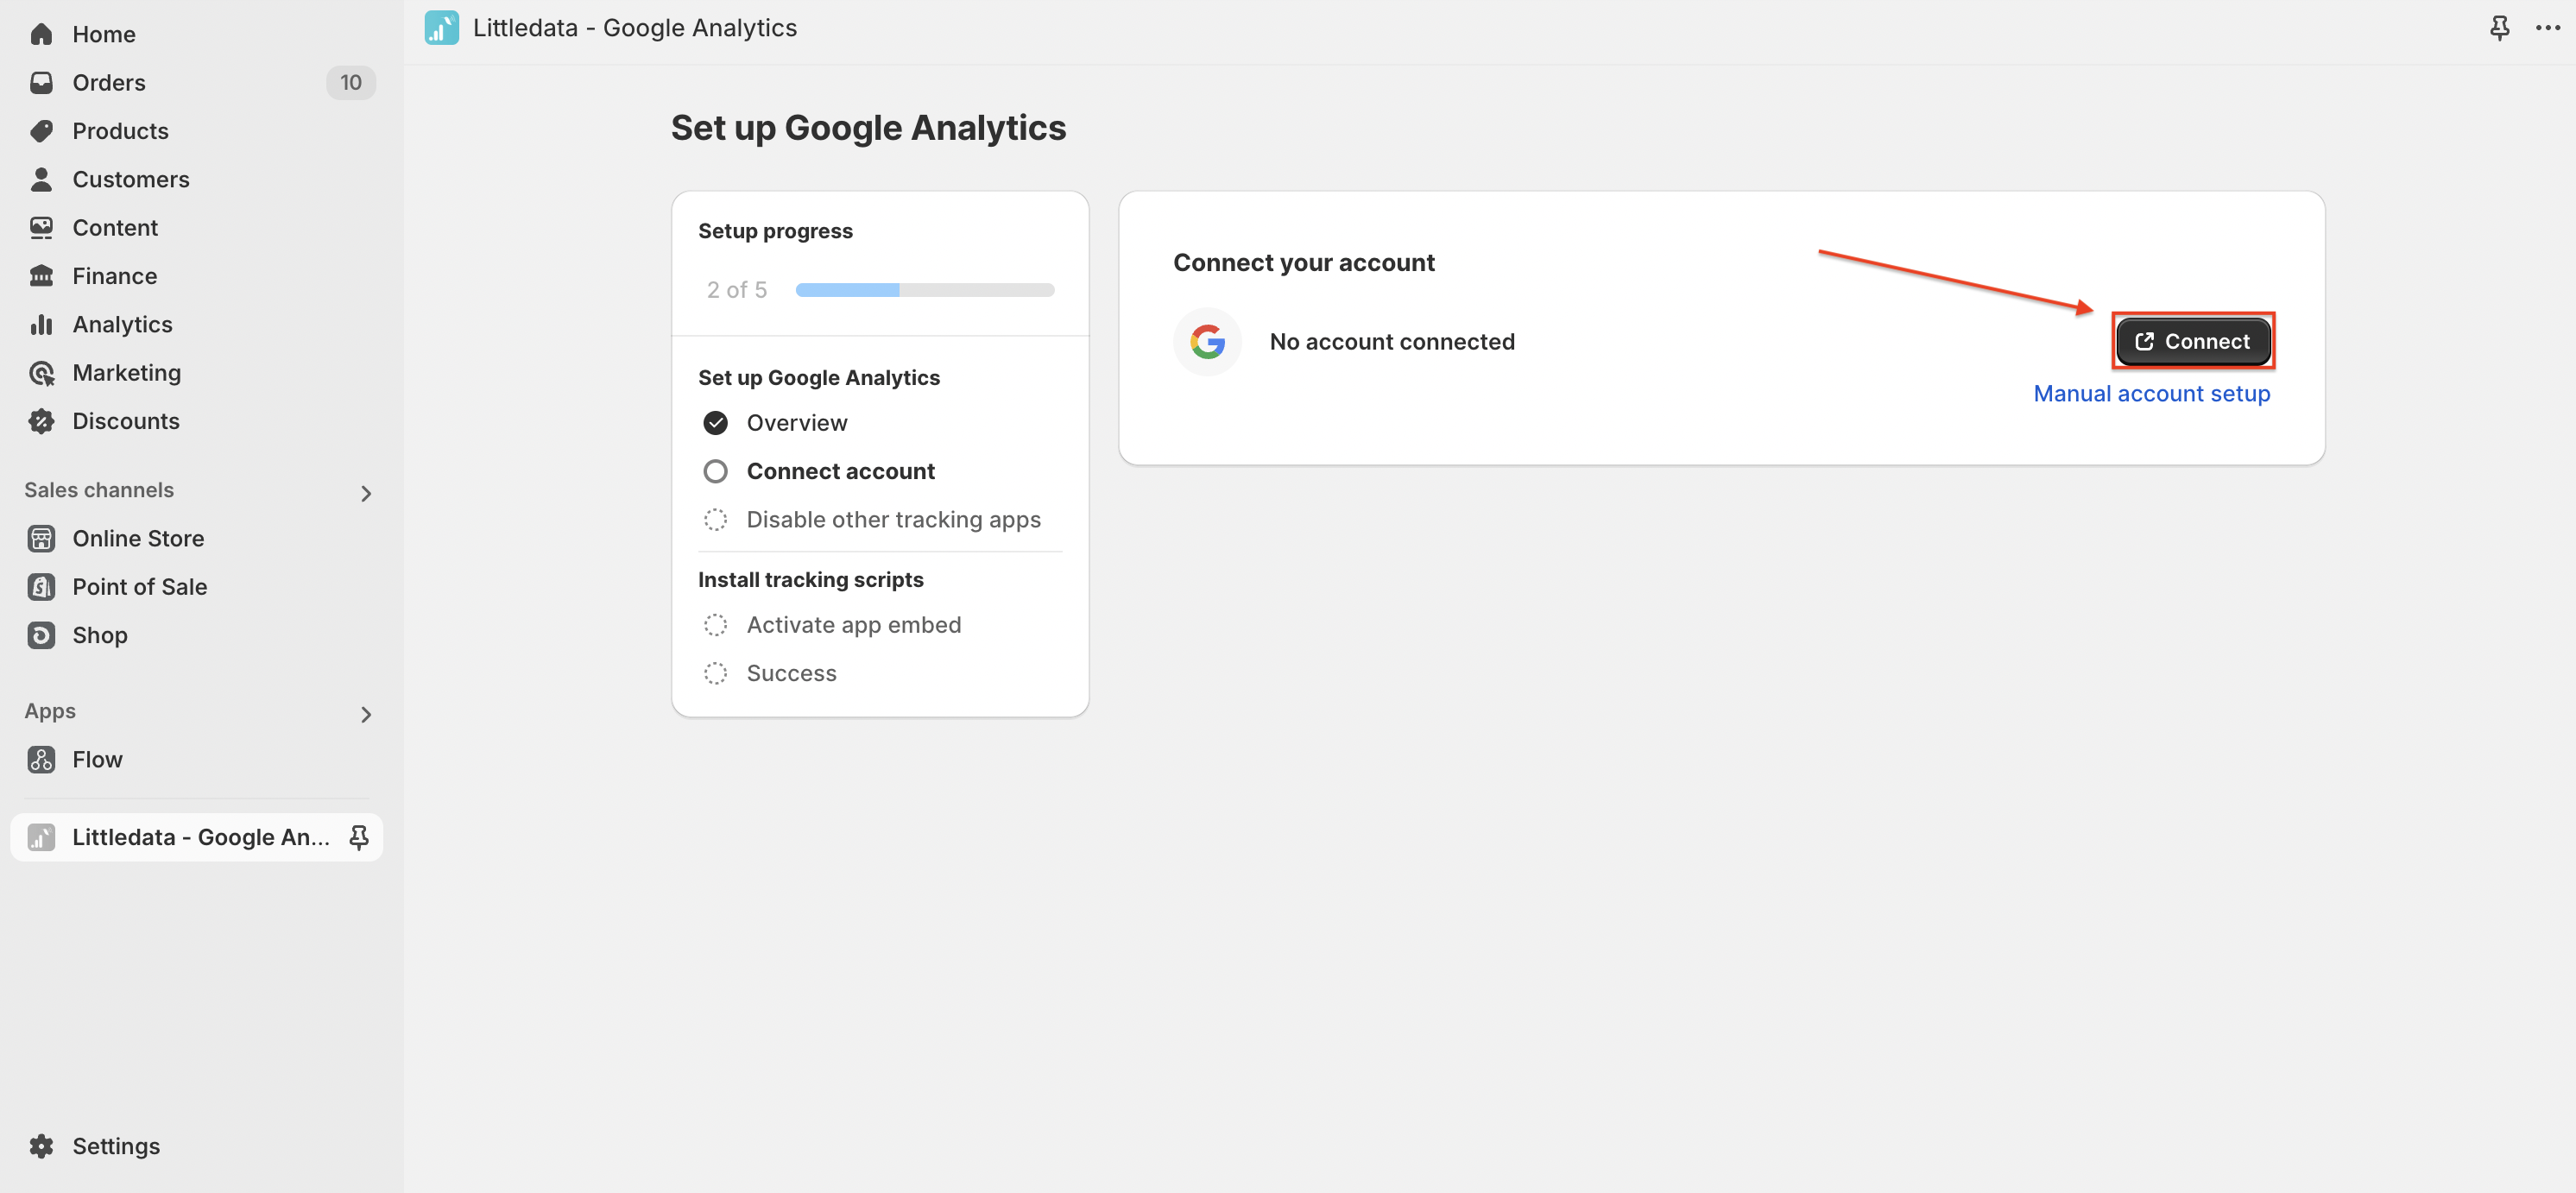Expand the Apps section chevron
The image size is (2576, 1193).
click(x=366, y=714)
